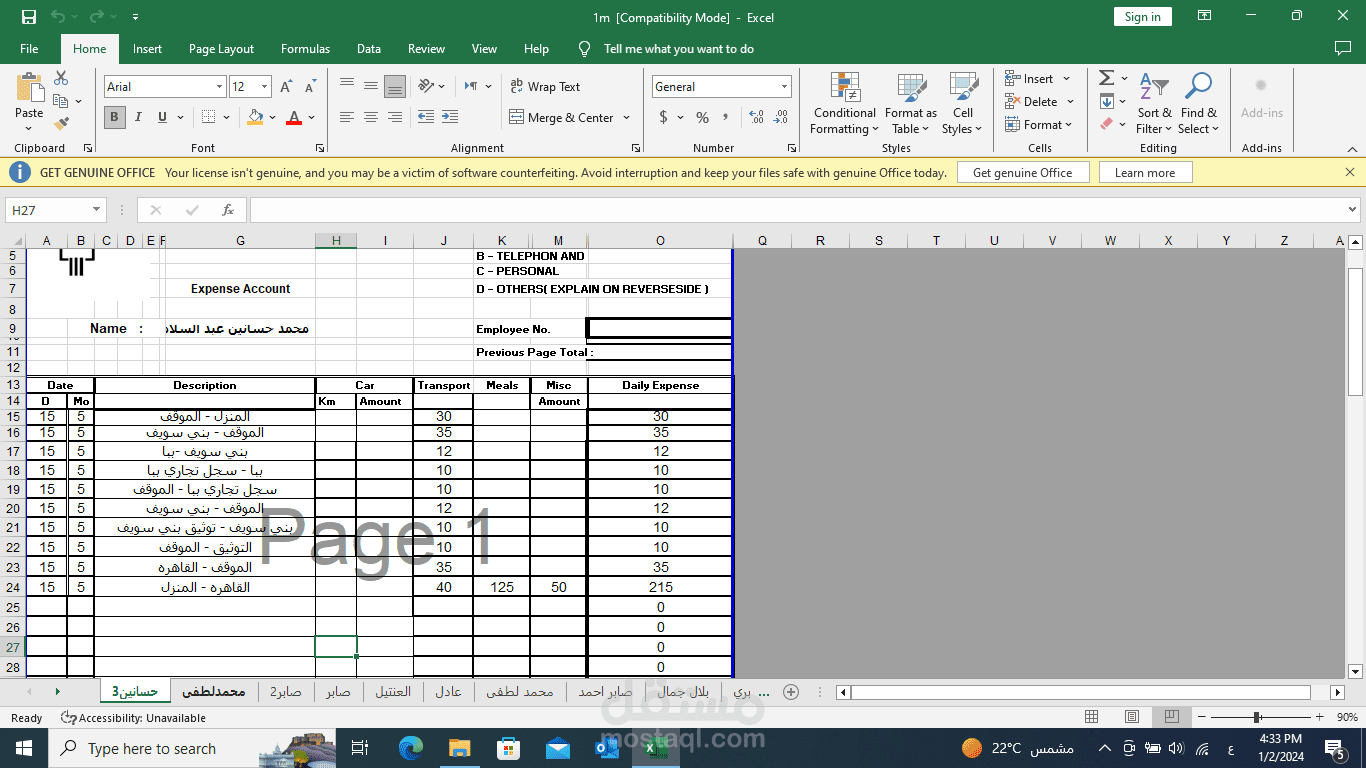Toggle Bold formatting

coord(114,117)
